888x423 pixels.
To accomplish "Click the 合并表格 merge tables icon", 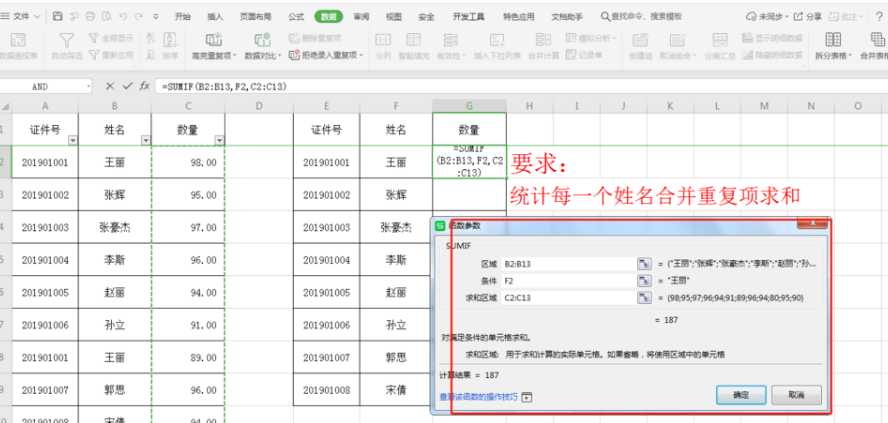I will (877, 40).
